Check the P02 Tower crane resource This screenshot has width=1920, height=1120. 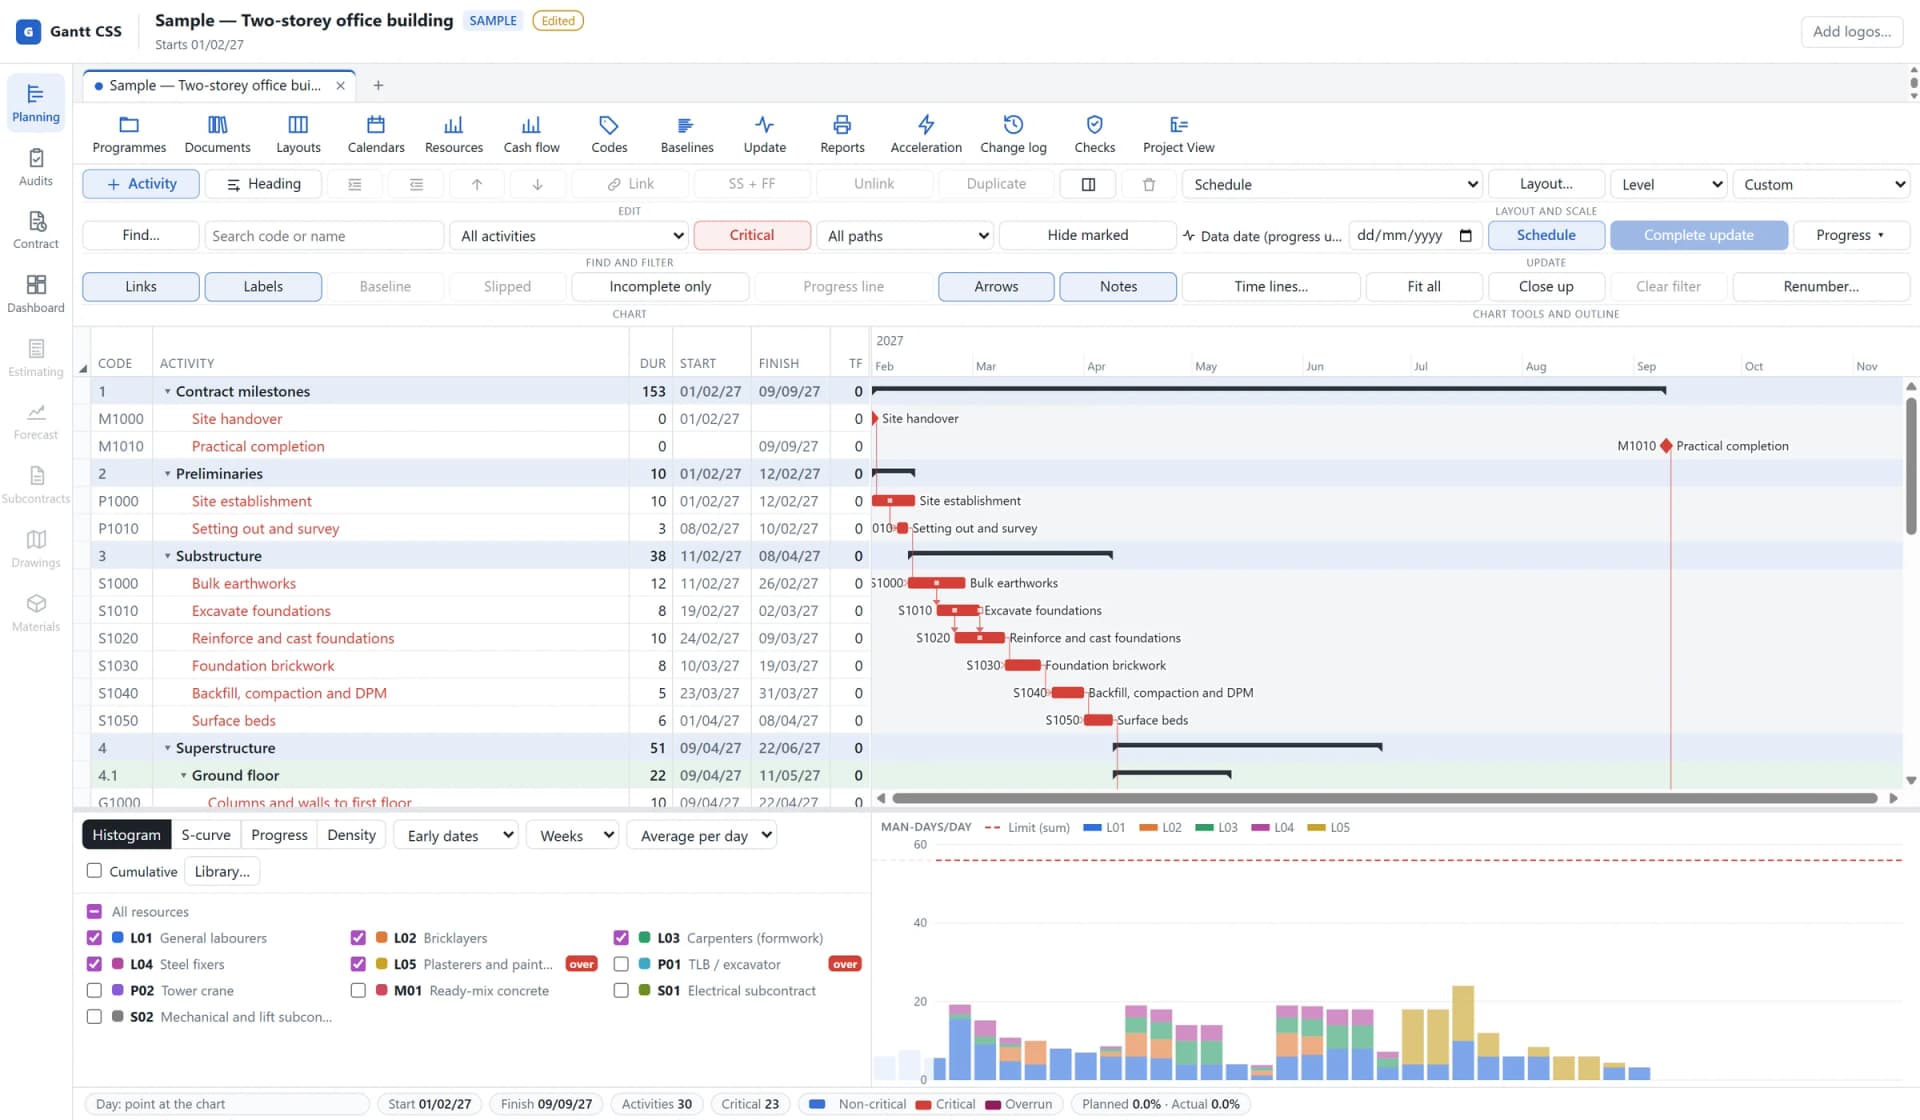(x=94, y=990)
